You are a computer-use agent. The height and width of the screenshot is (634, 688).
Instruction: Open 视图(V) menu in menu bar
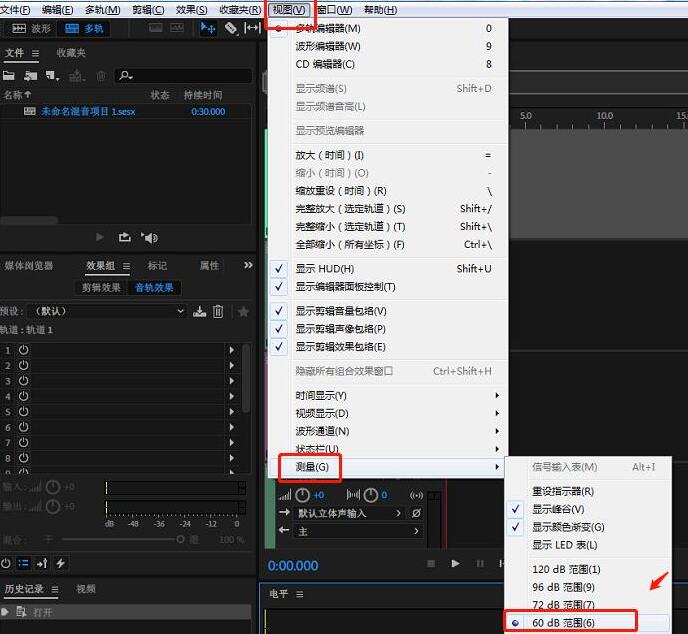click(x=289, y=10)
